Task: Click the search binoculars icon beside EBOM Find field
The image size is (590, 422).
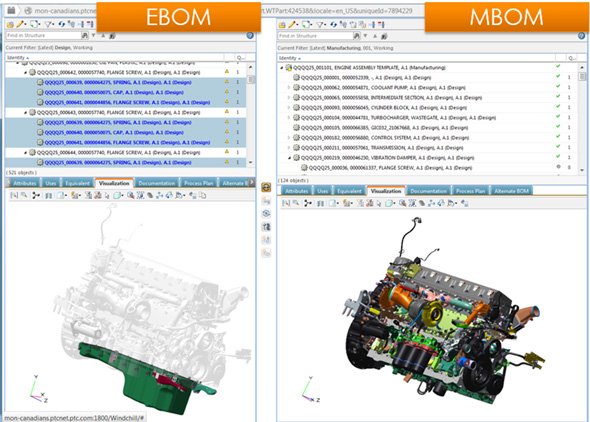Action: point(85,35)
